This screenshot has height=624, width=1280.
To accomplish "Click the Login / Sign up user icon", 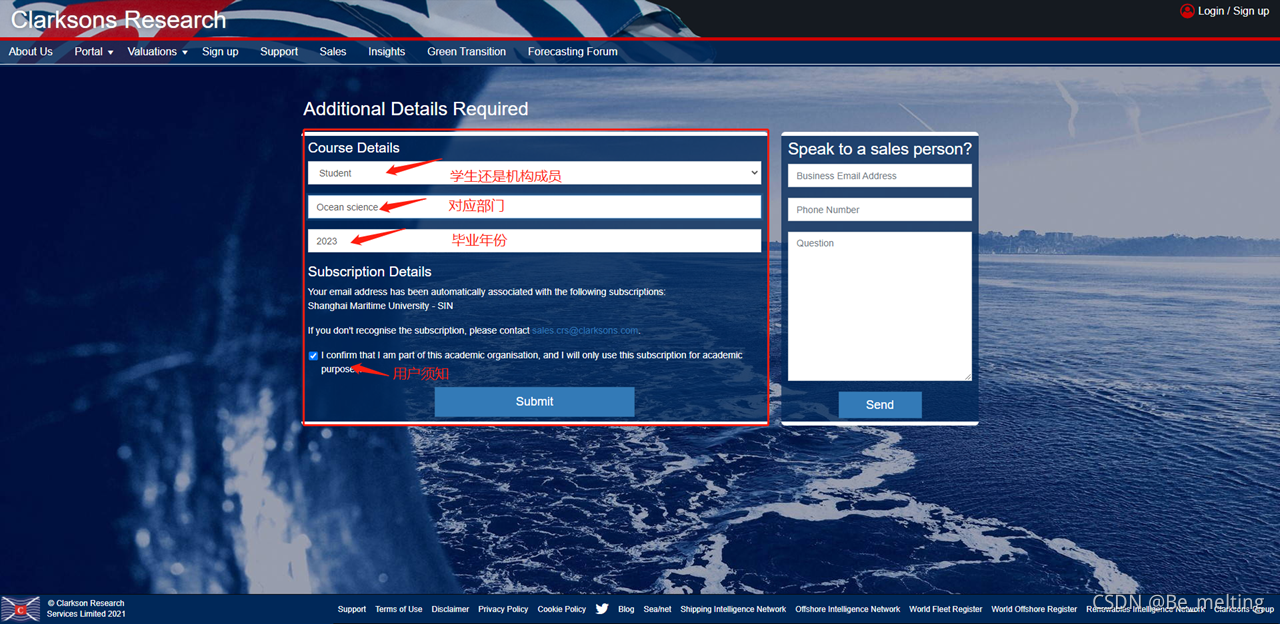I will click(x=1187, y=11).
